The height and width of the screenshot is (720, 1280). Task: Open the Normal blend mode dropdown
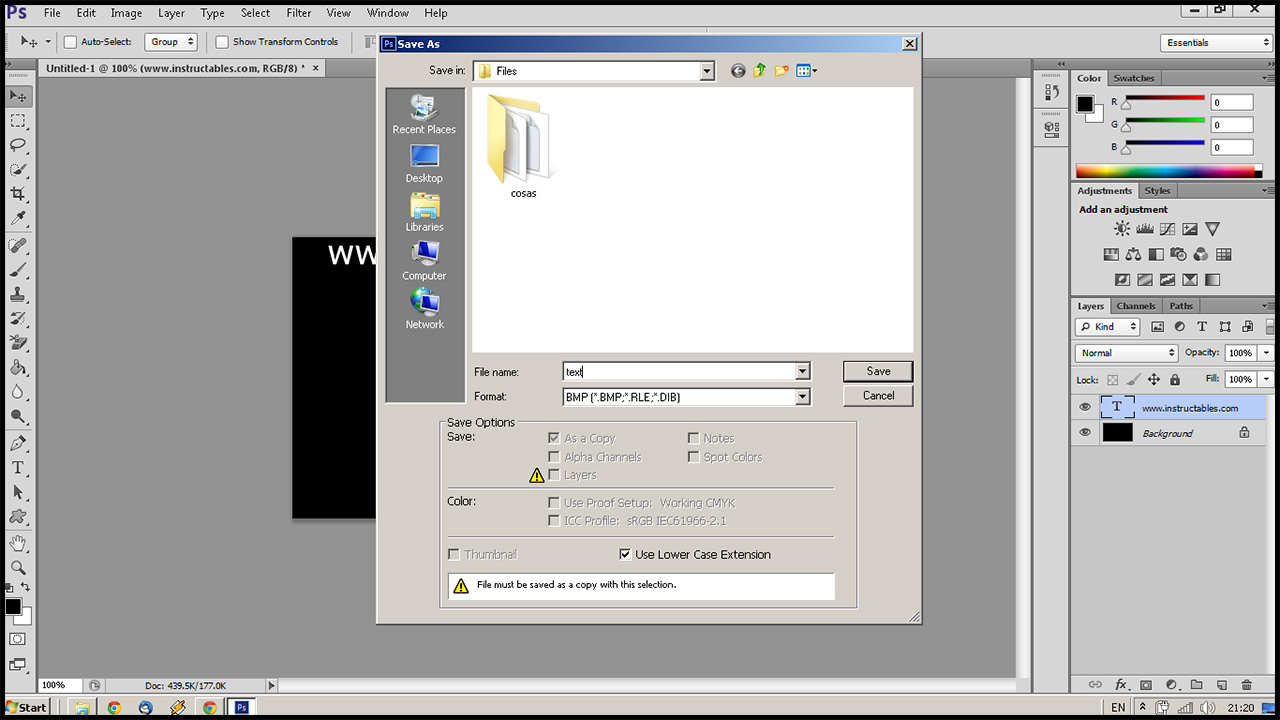tap(1127, 353)
